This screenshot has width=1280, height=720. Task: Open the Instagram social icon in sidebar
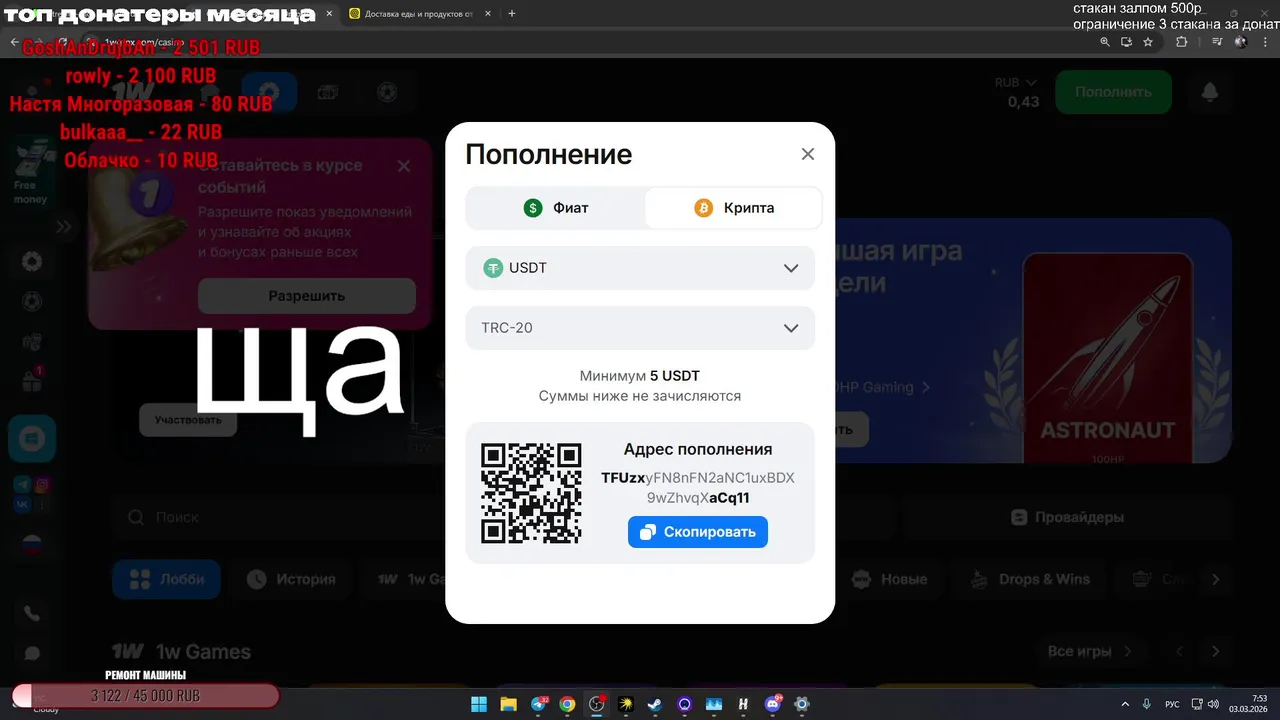coord(42,485)
